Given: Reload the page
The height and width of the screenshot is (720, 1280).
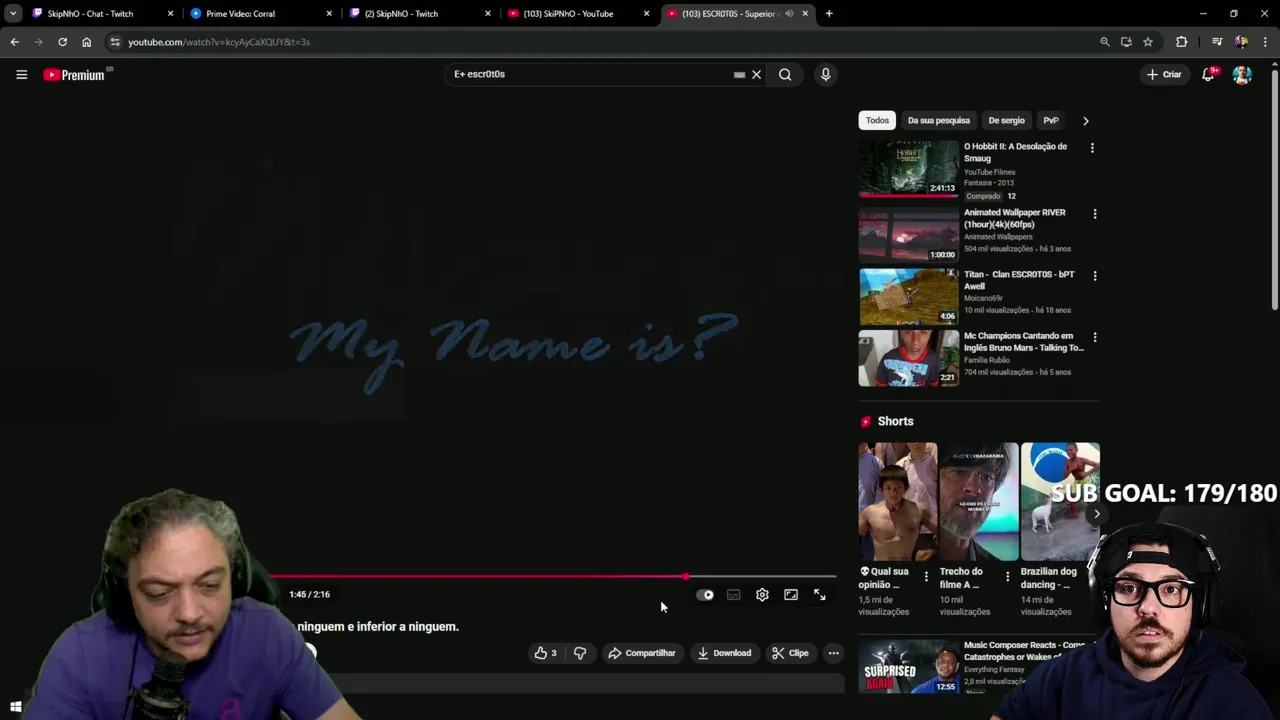Looking at the screenshot, I should click(62, 42).
